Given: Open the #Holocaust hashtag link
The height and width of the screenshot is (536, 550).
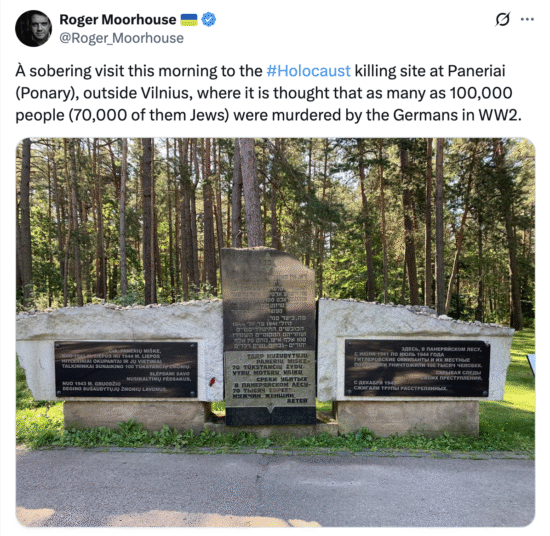Looking at the screenshot, I should (308, 71).
